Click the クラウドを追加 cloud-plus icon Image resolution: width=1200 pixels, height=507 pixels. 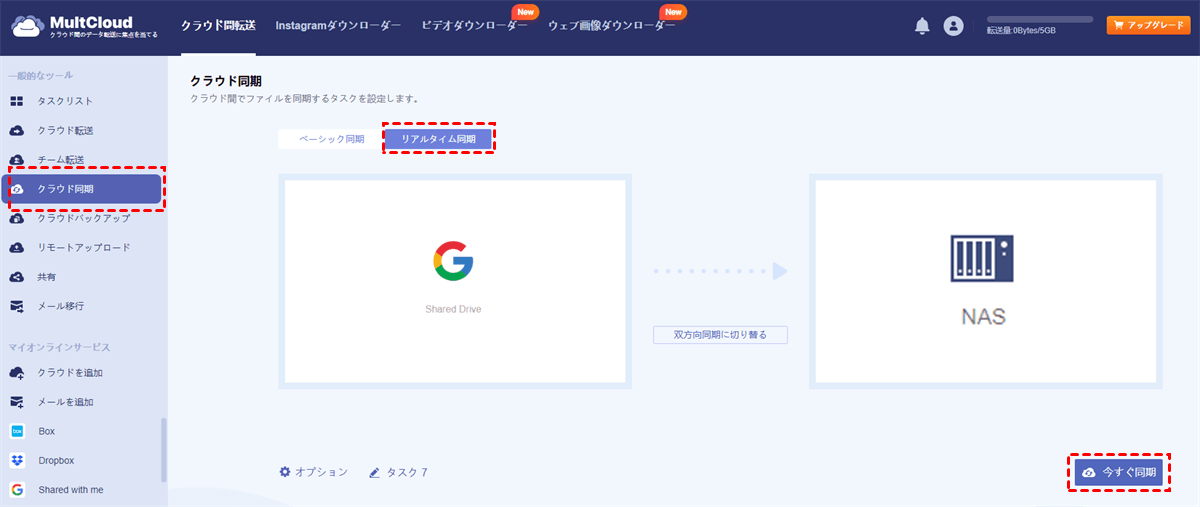pos(17,373)
